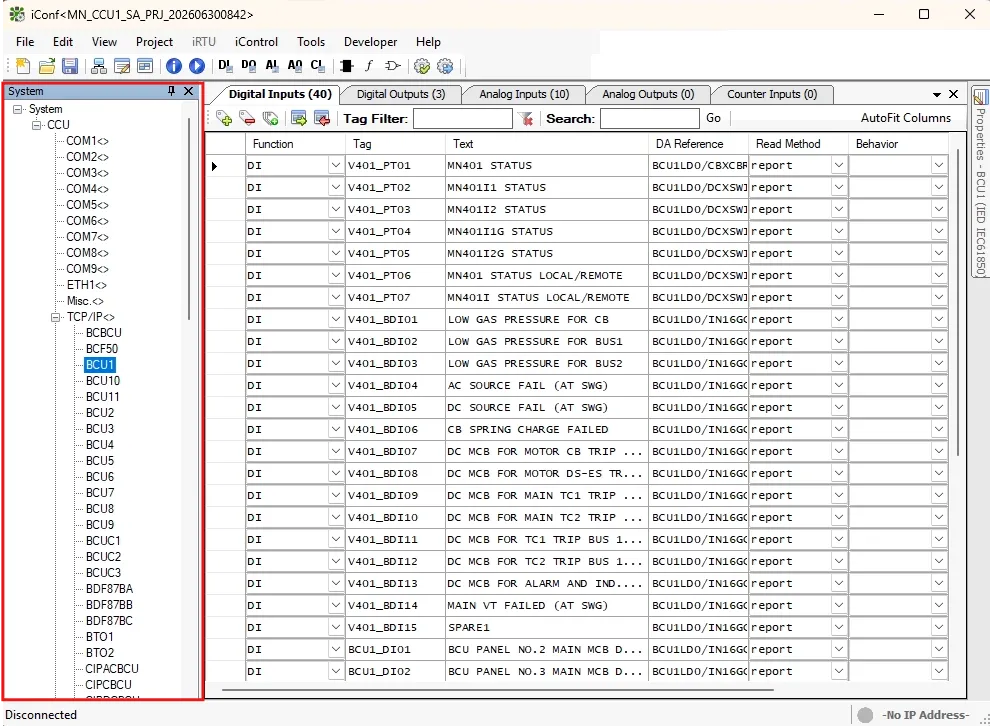Click the DO toolbar icon
Viewport: 990px width, 726px height.
(249, 65)
